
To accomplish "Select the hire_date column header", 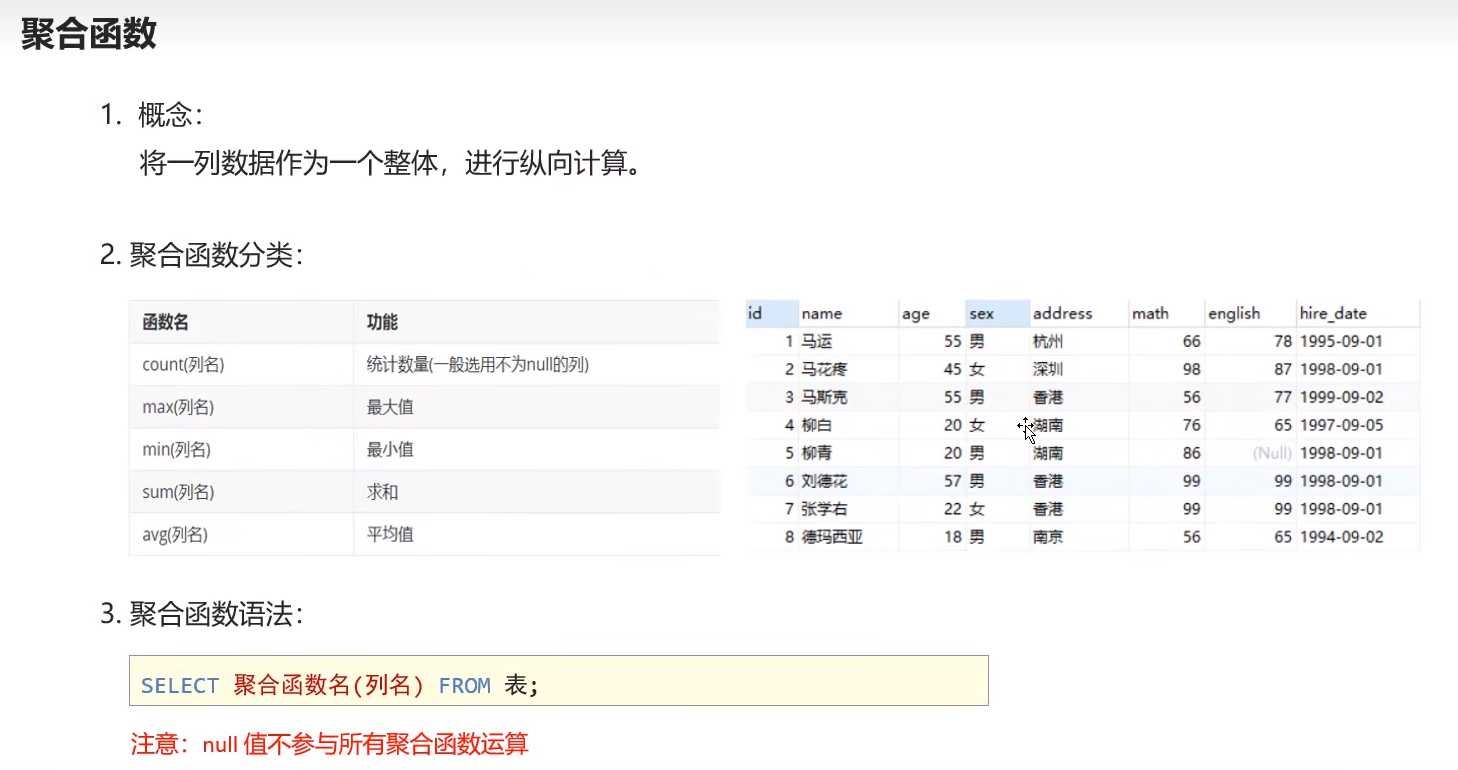I will coord(1333,314).
